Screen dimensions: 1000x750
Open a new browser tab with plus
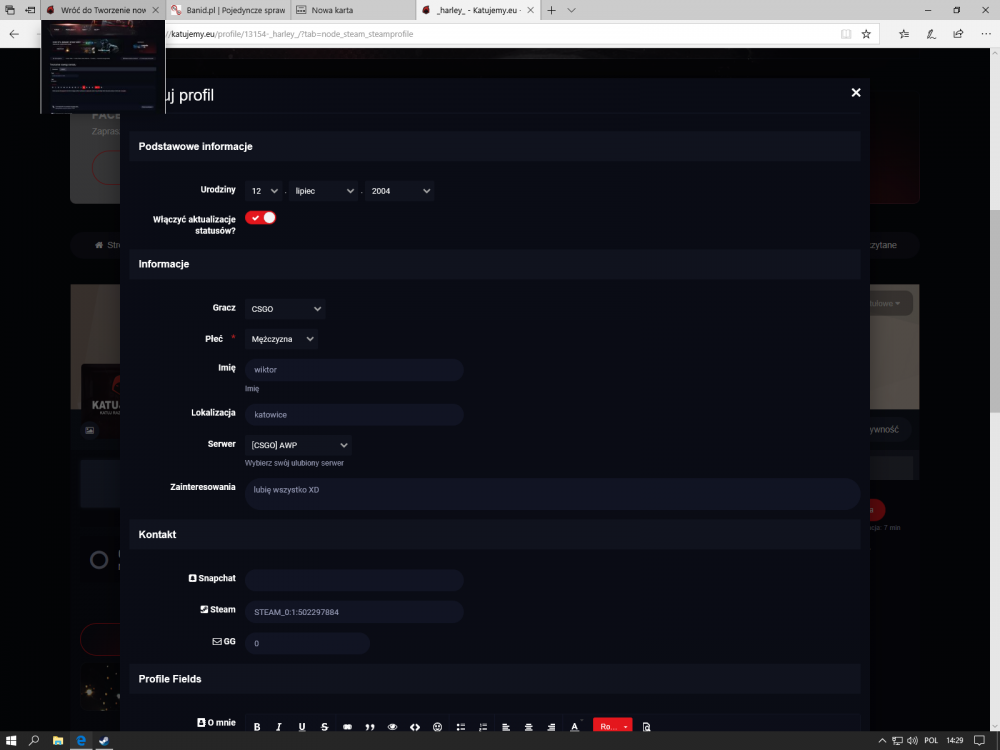(x=552, y=10)
